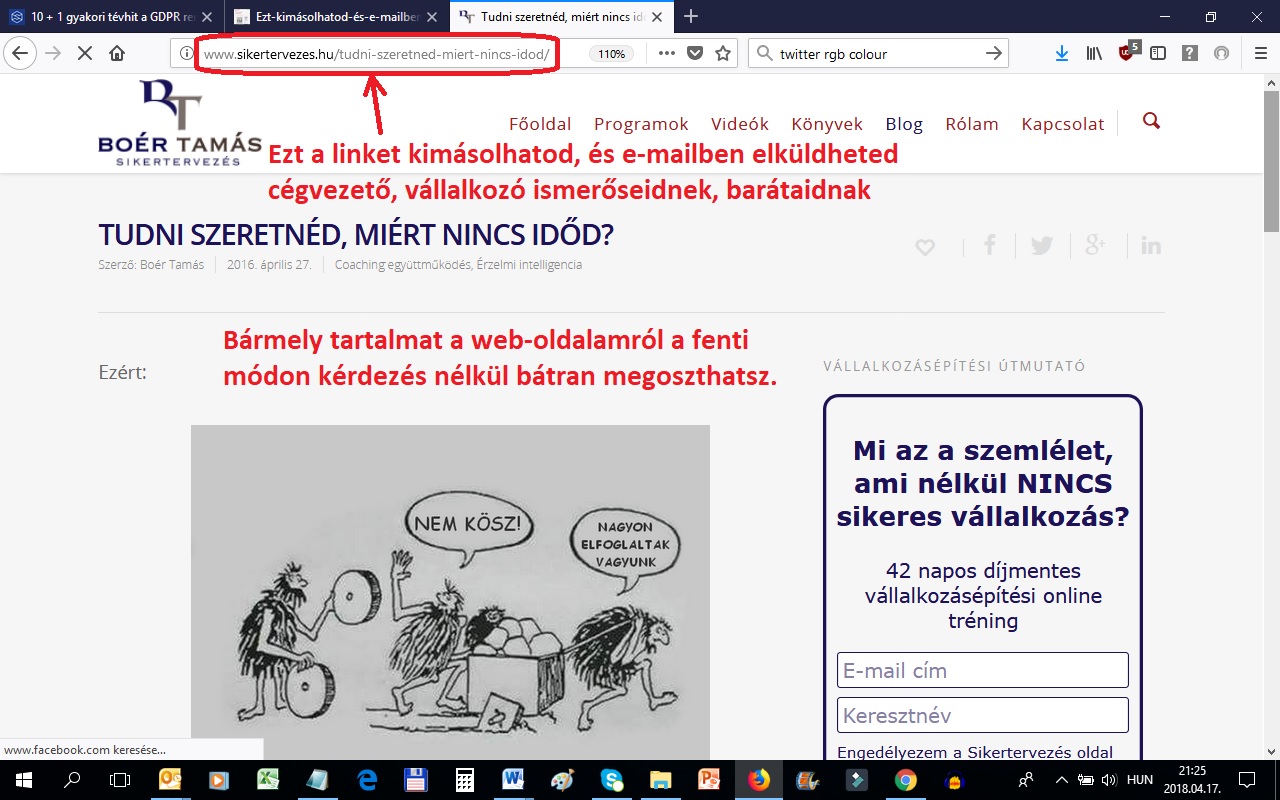
Task: Open Firefox from the taskbar
Action: coord(759,780)
